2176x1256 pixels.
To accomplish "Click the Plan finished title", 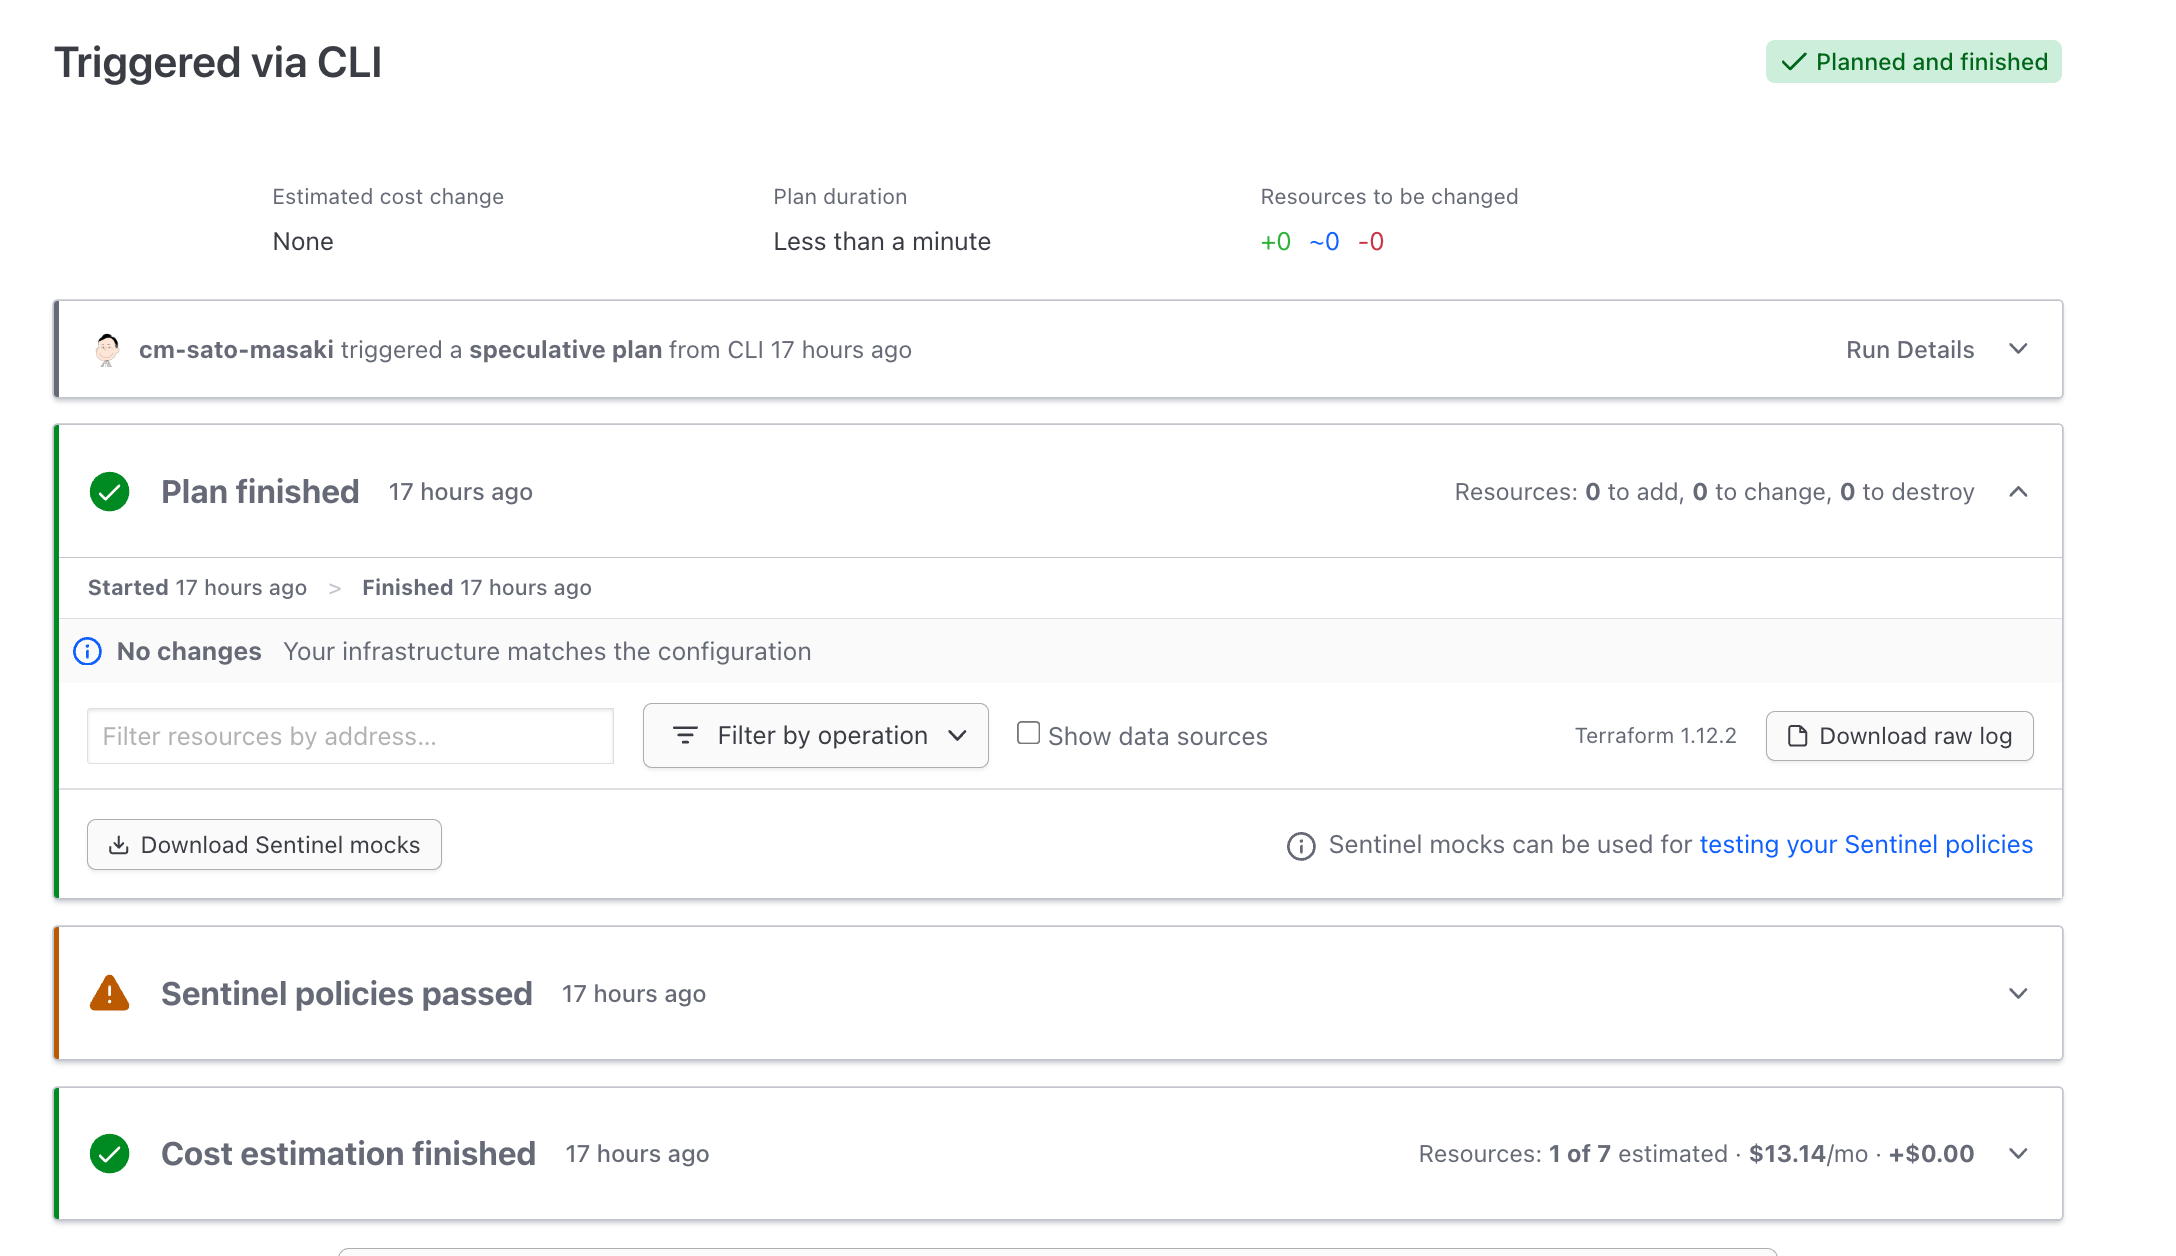I will pos(260,492).
